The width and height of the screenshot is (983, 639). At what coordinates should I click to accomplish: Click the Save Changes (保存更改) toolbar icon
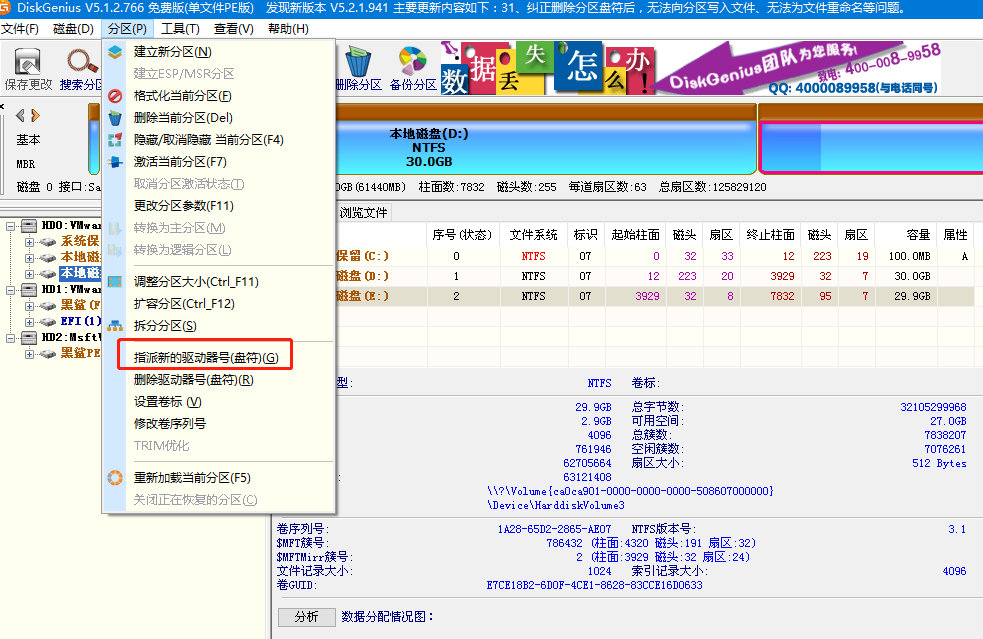tap(28, 68)
